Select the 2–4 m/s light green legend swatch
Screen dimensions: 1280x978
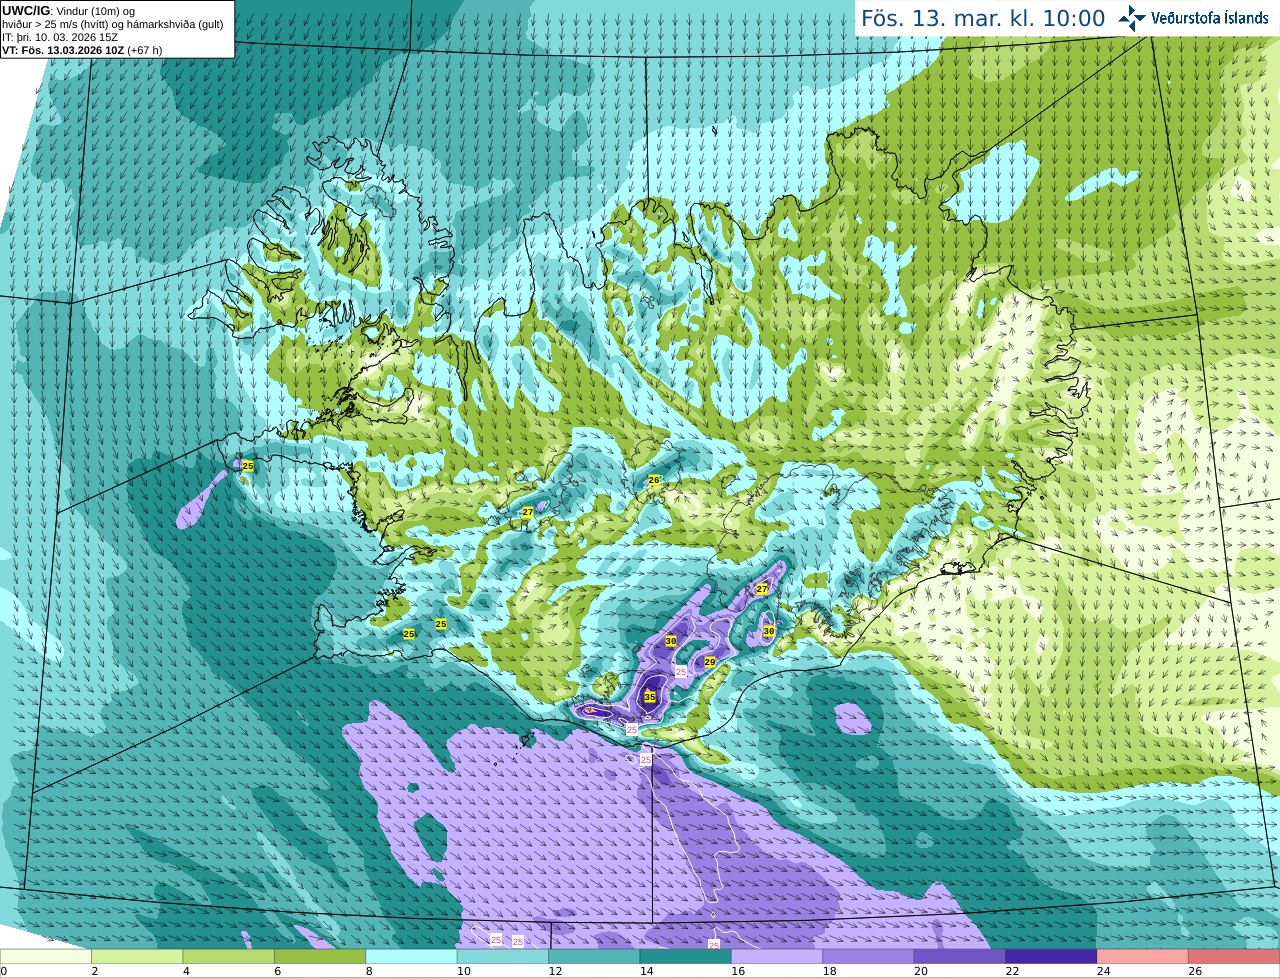coord(137,957)
